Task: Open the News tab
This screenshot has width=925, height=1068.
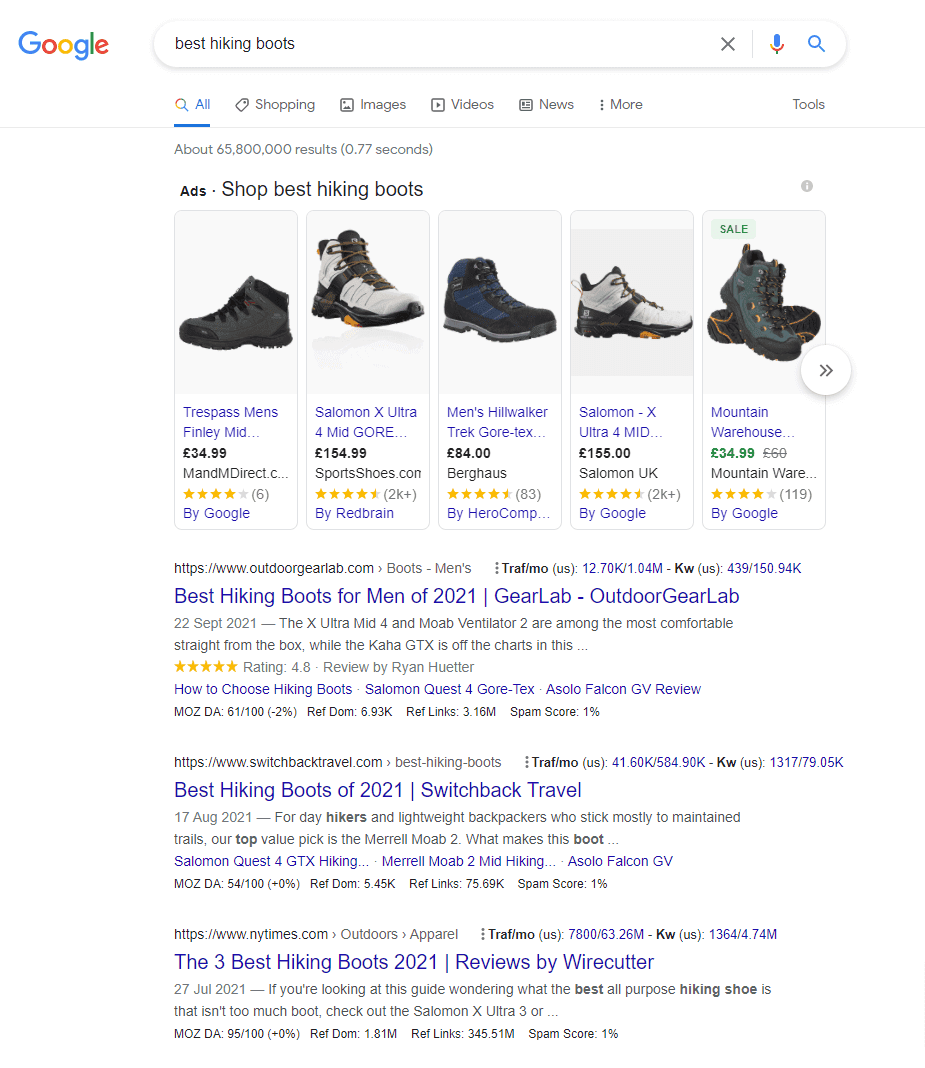Action: (x=546, y=104)
